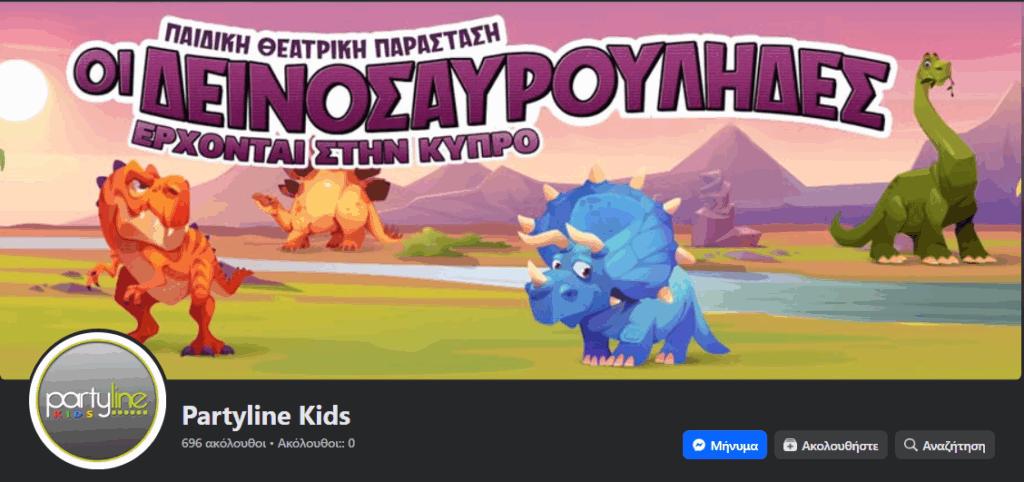
Task: Follow the page using Ακολουθήστε text
Action: (840, 447)
